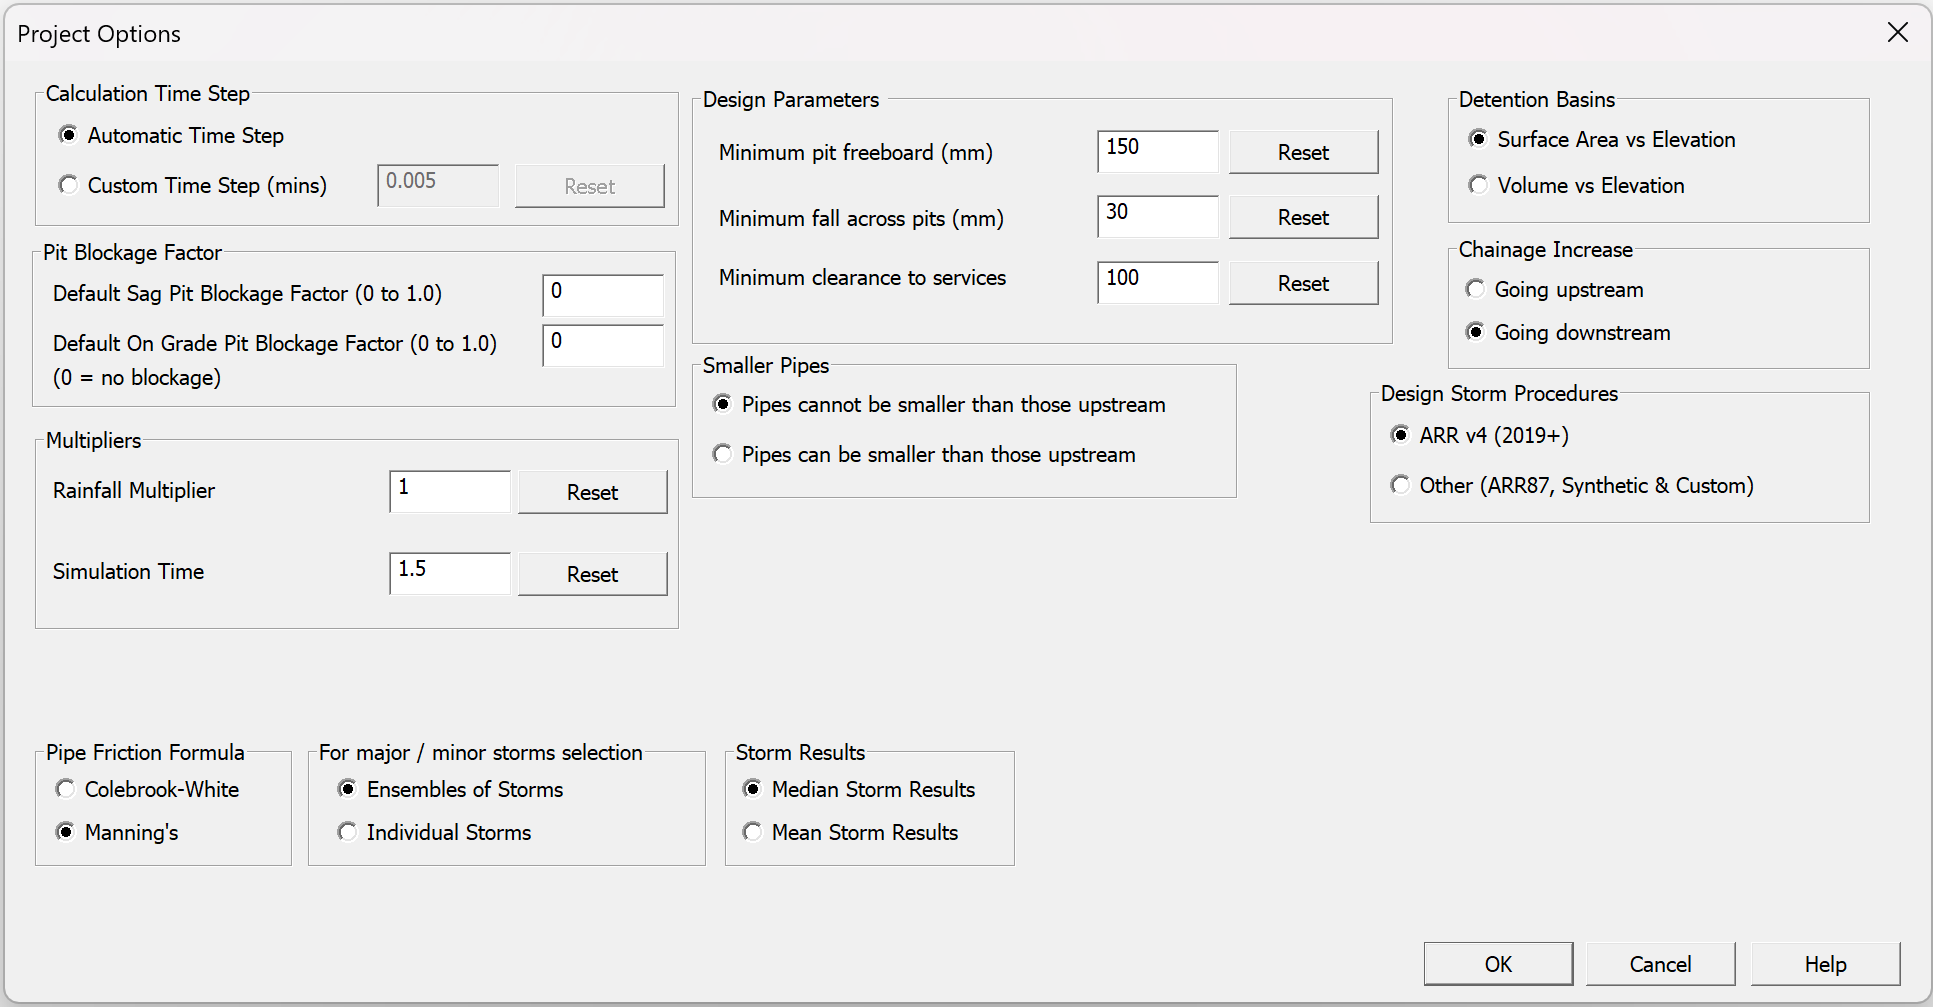Edit Minimum fall across pits field
Screen dimensions: 1933x1007
(1158, 216)
